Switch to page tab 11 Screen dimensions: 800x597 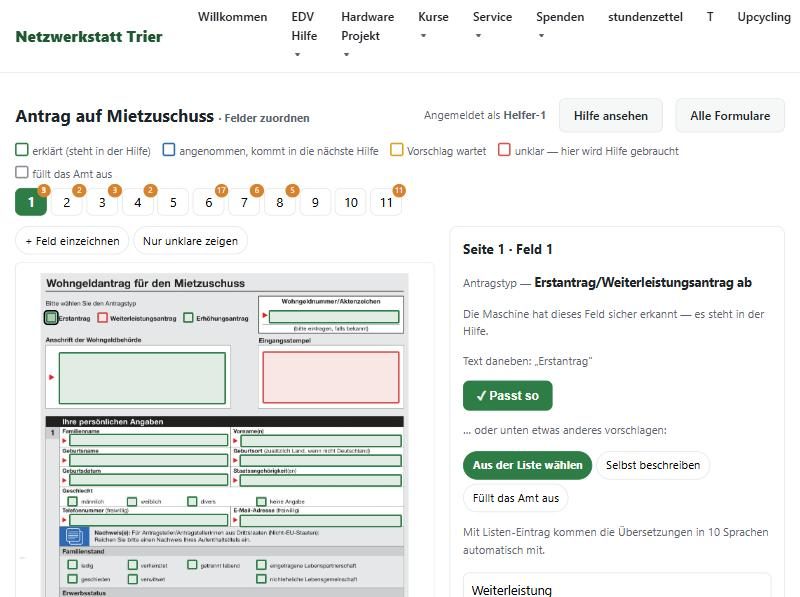click(x=386, y=202)
